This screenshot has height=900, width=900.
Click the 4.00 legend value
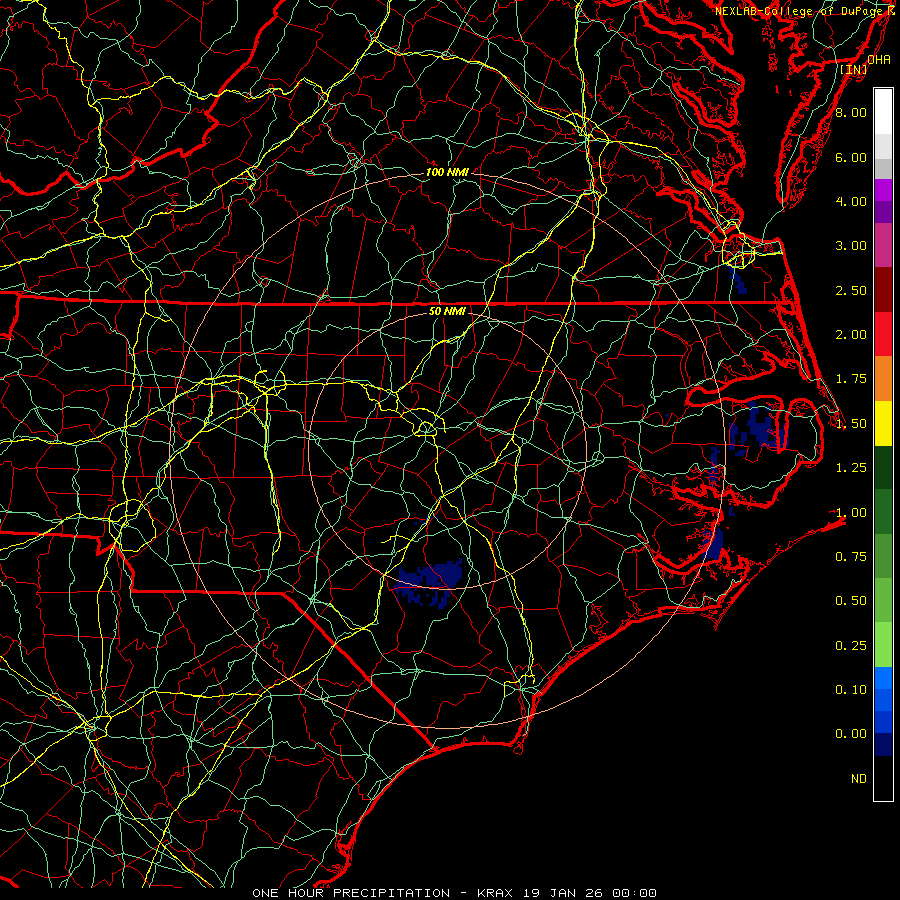[851, 201]
